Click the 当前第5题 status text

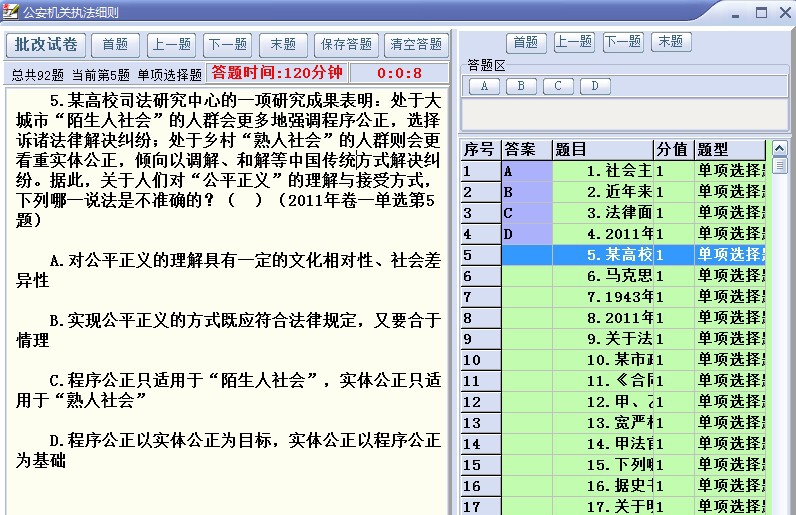click(101, 75)
